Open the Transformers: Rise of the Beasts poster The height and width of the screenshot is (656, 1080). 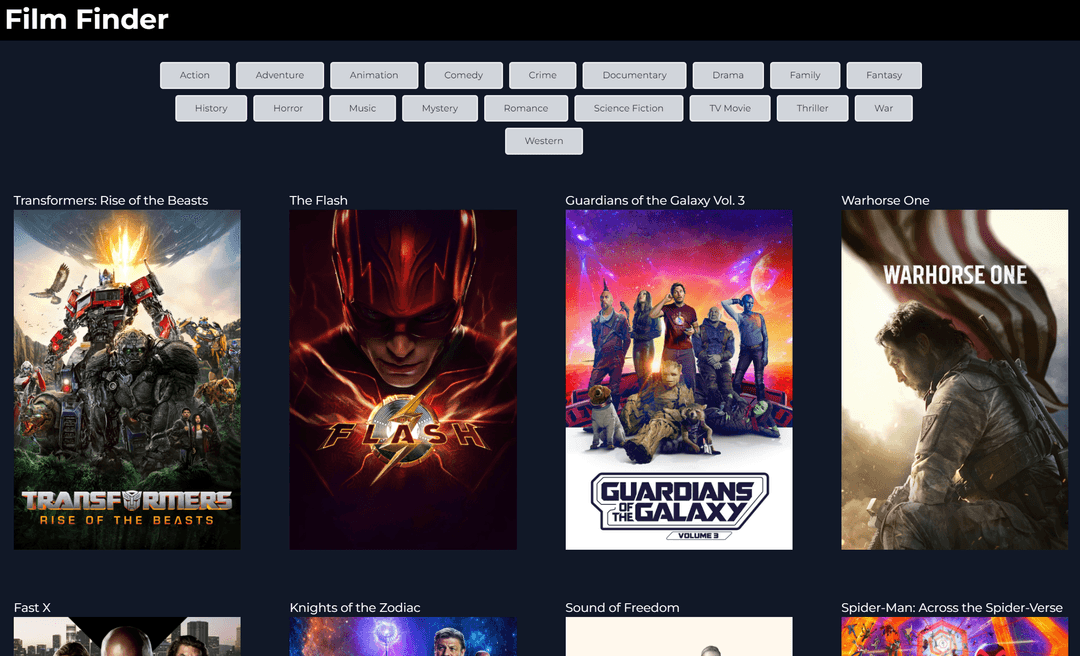click(x=127, y=380)
